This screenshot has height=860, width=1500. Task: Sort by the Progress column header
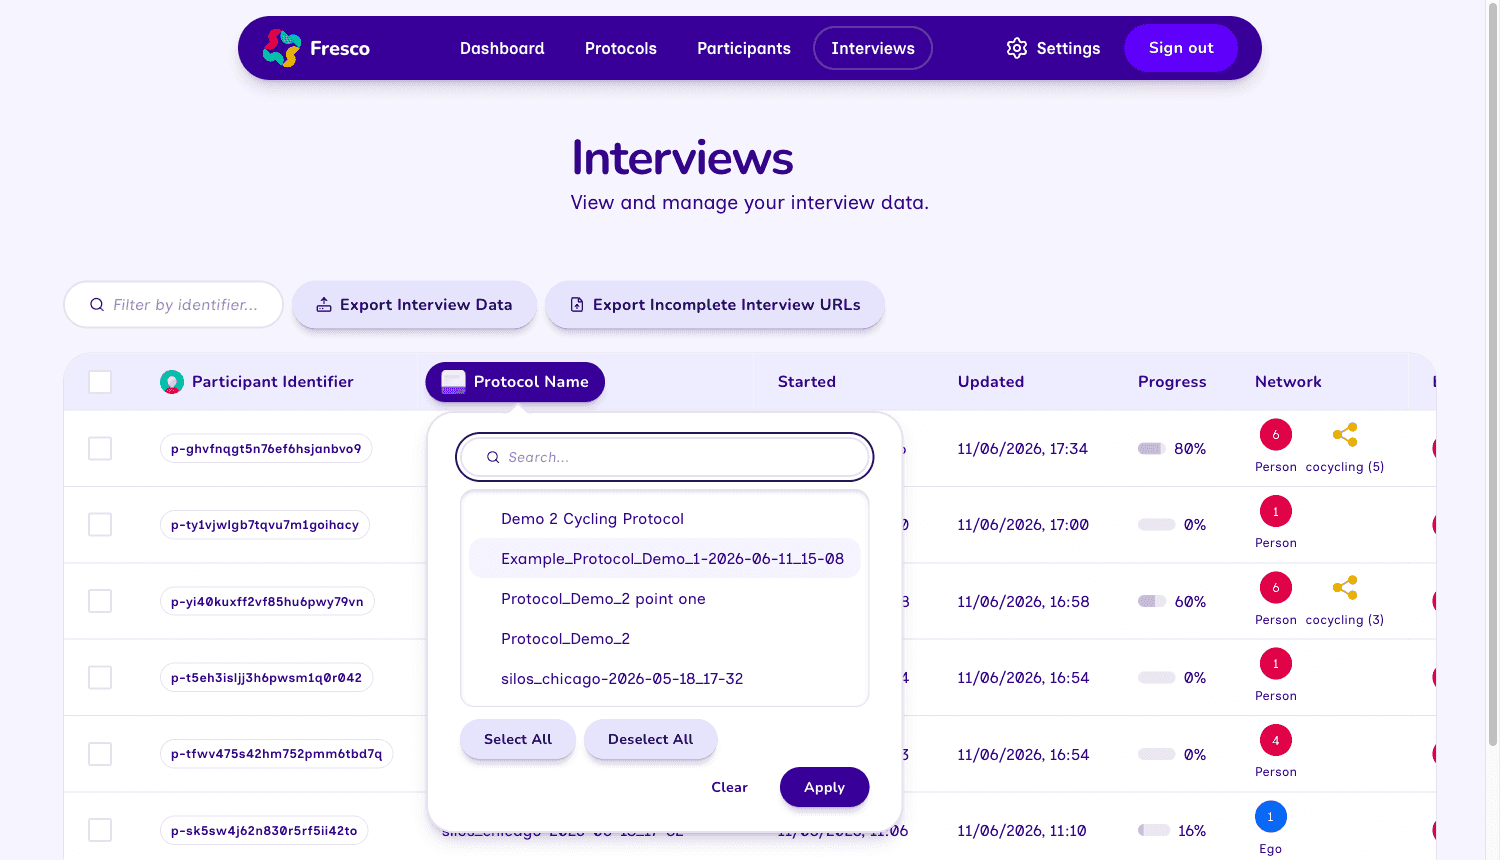click(1172, 382)
